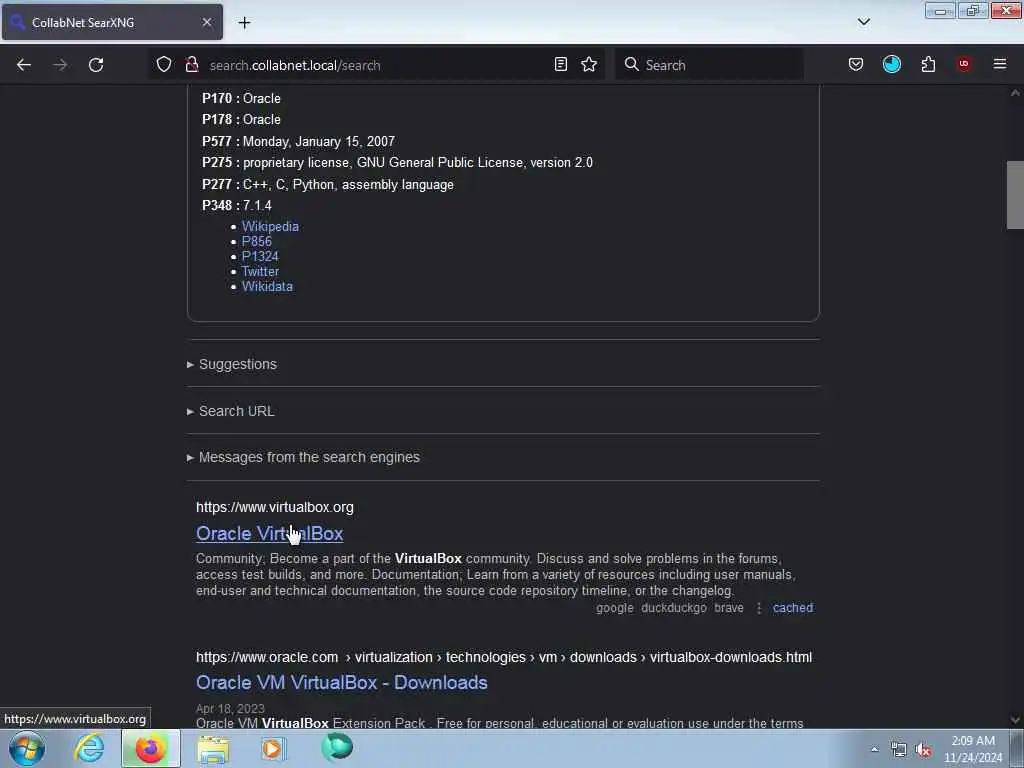Click the P178 : Oracle row

tap(241, 120)
